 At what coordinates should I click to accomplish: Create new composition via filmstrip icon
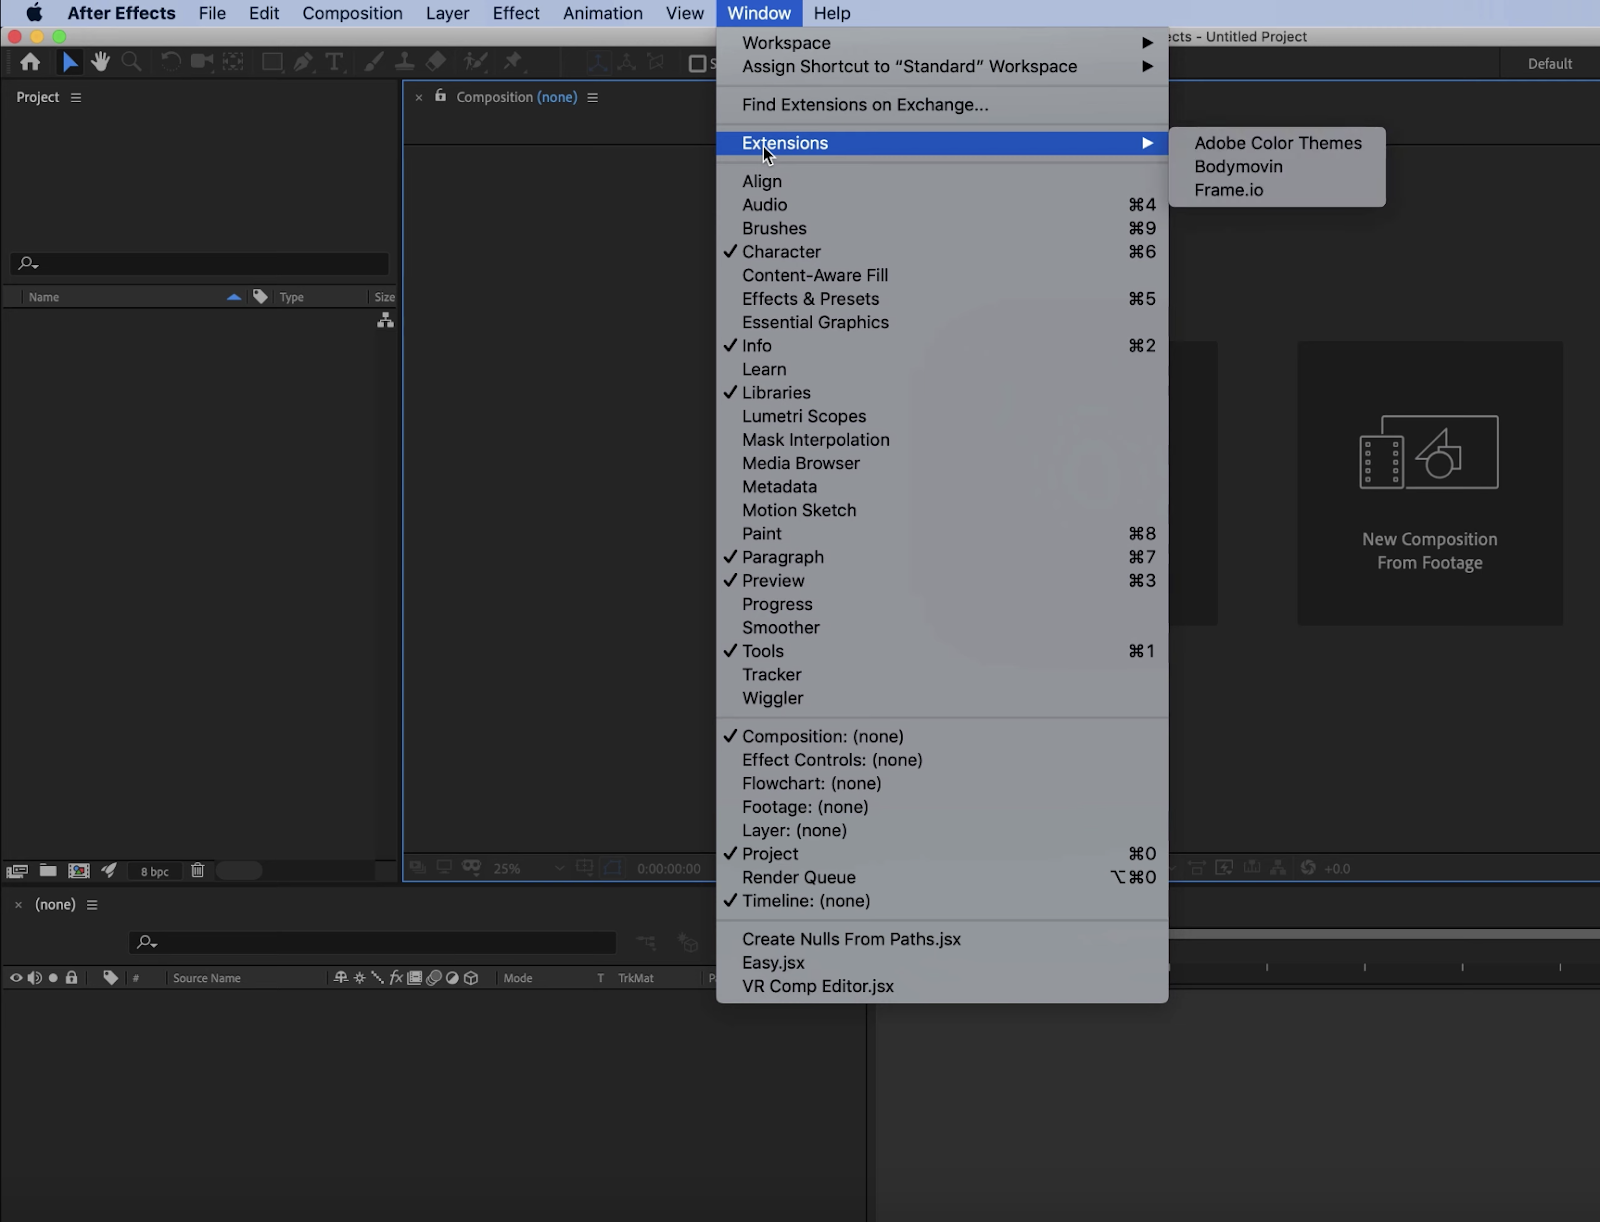point(79,870)
